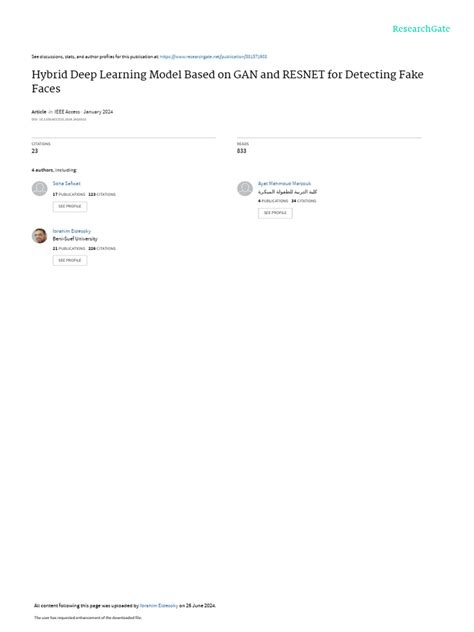474x632 pixels.
Task: Click the DOI text below Article line
Action: pos(59,119)
